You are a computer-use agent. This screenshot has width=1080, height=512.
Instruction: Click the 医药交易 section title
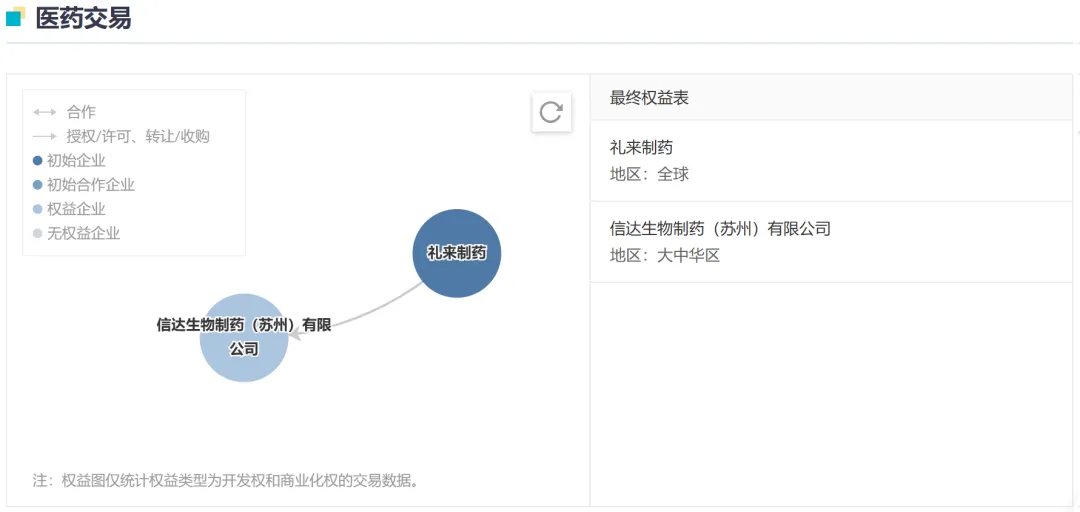83,18
